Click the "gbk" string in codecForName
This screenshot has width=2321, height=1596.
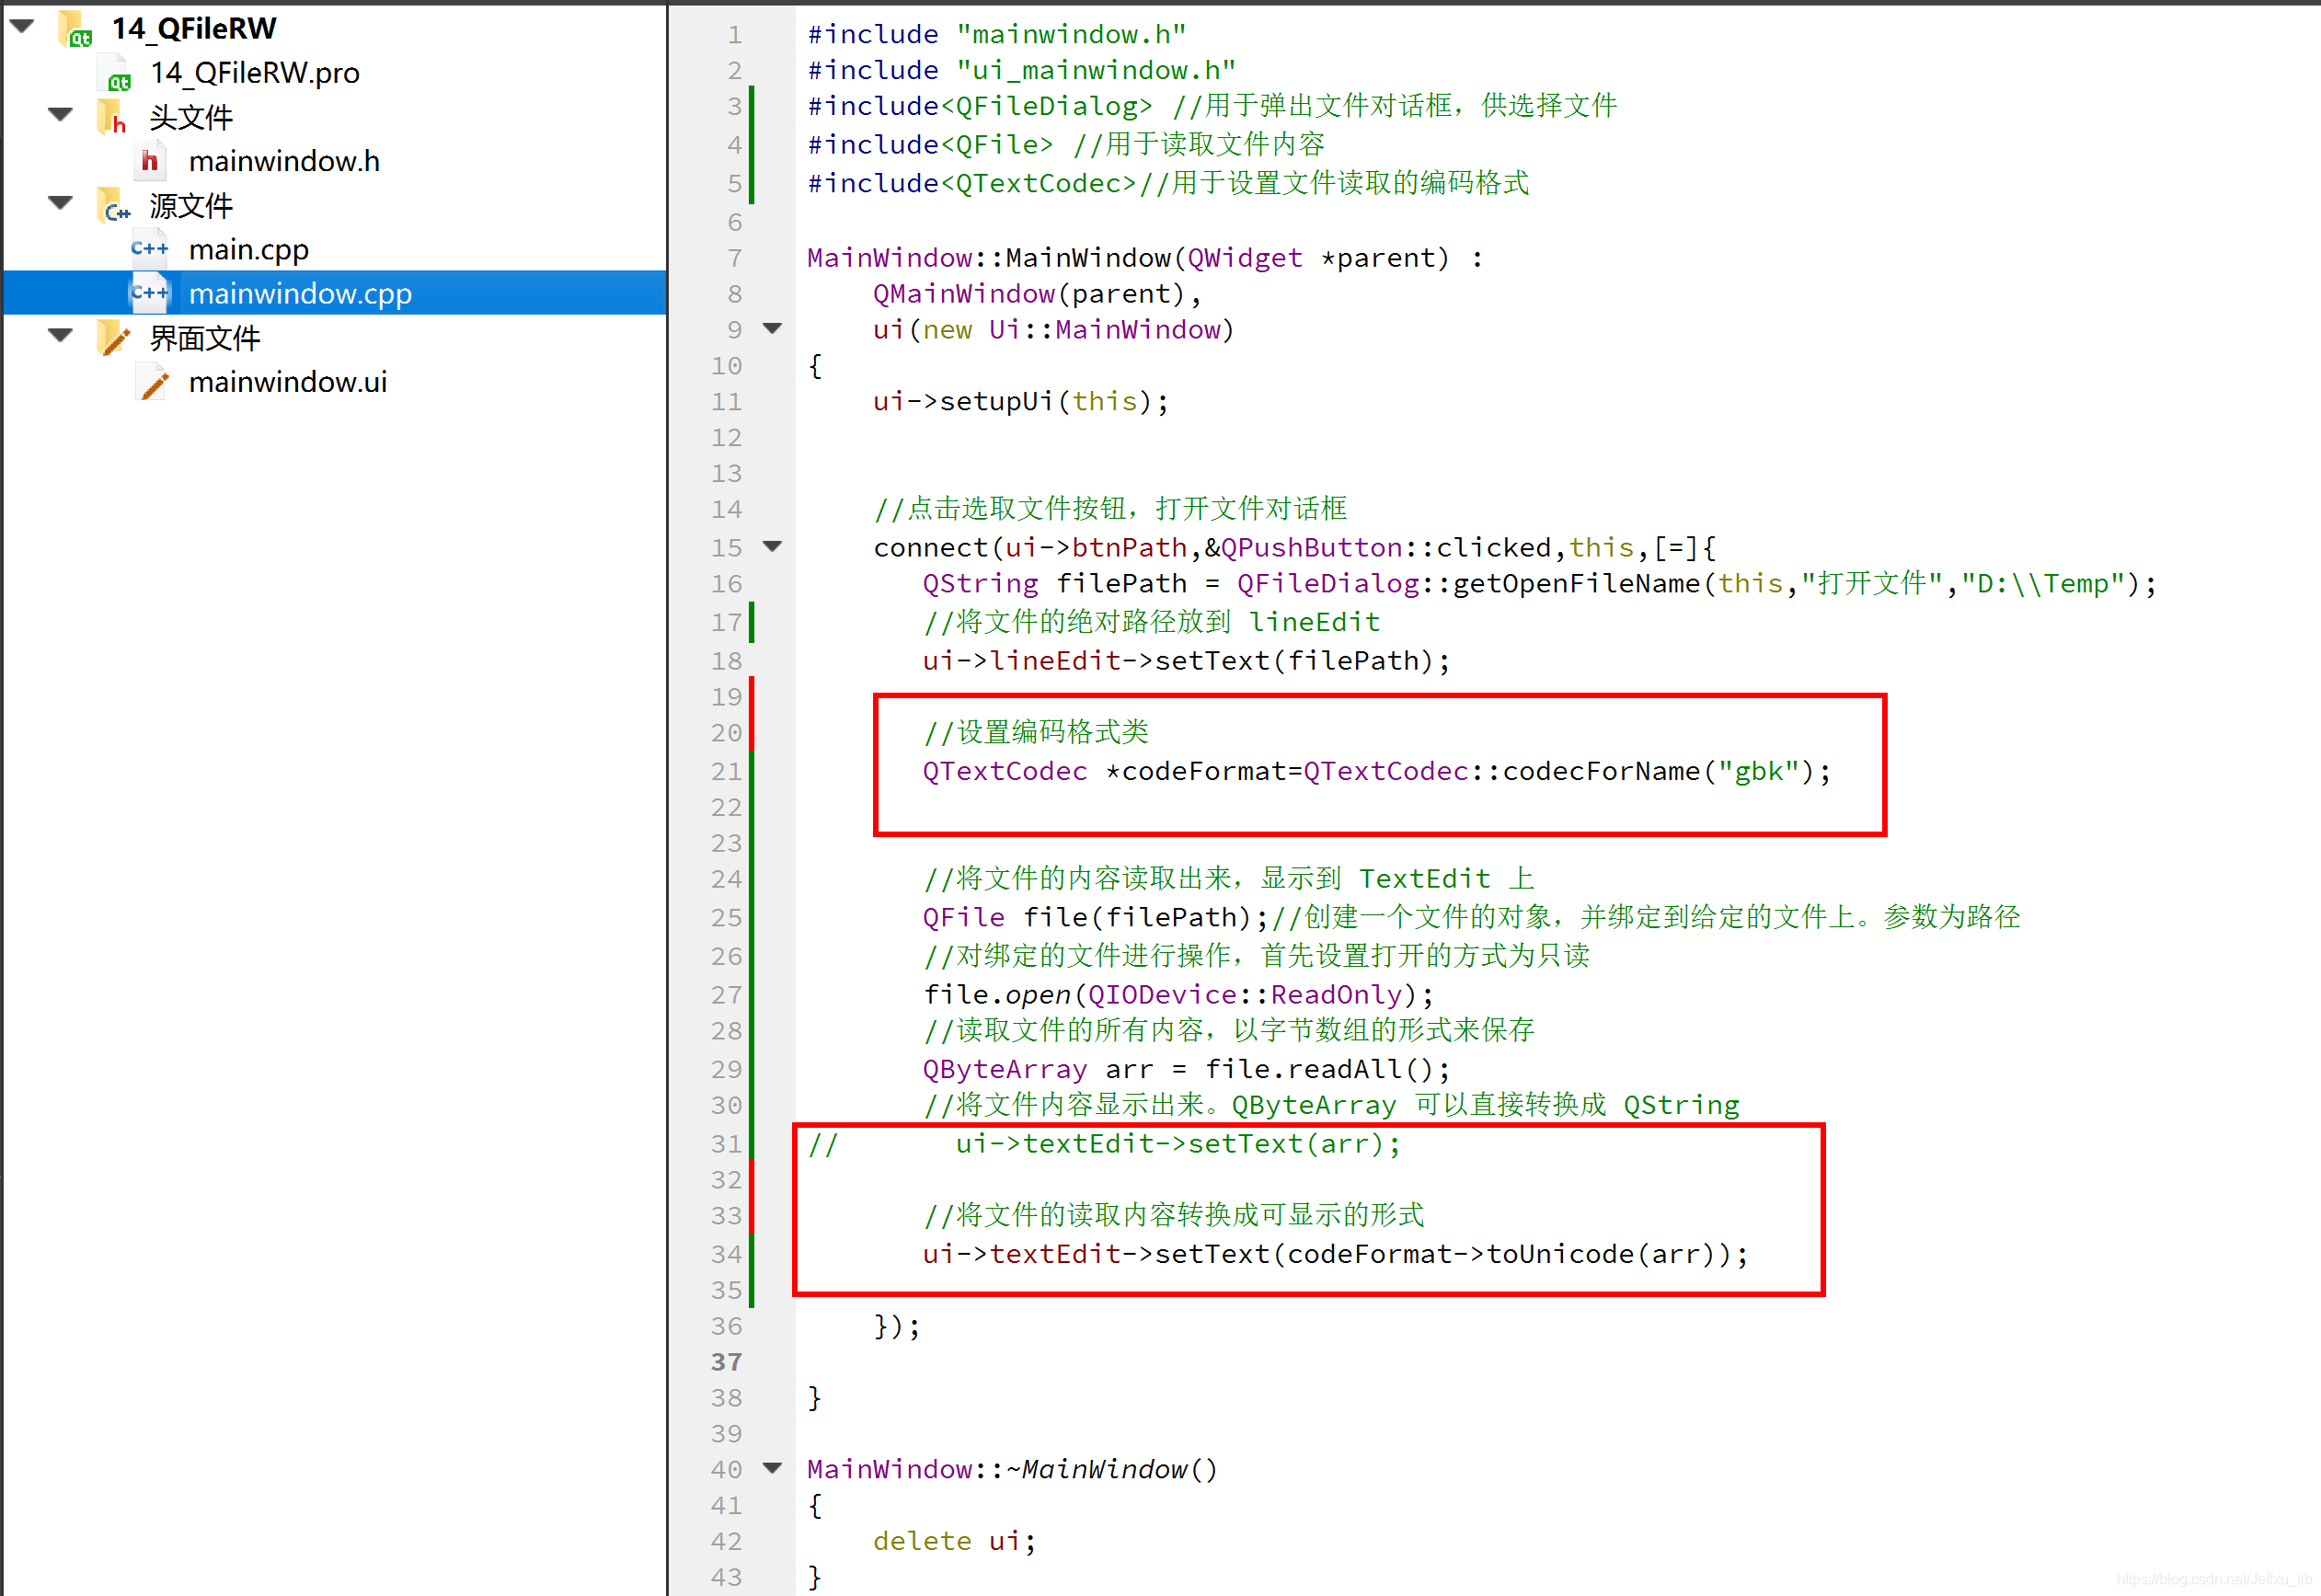pos(1758,772)
